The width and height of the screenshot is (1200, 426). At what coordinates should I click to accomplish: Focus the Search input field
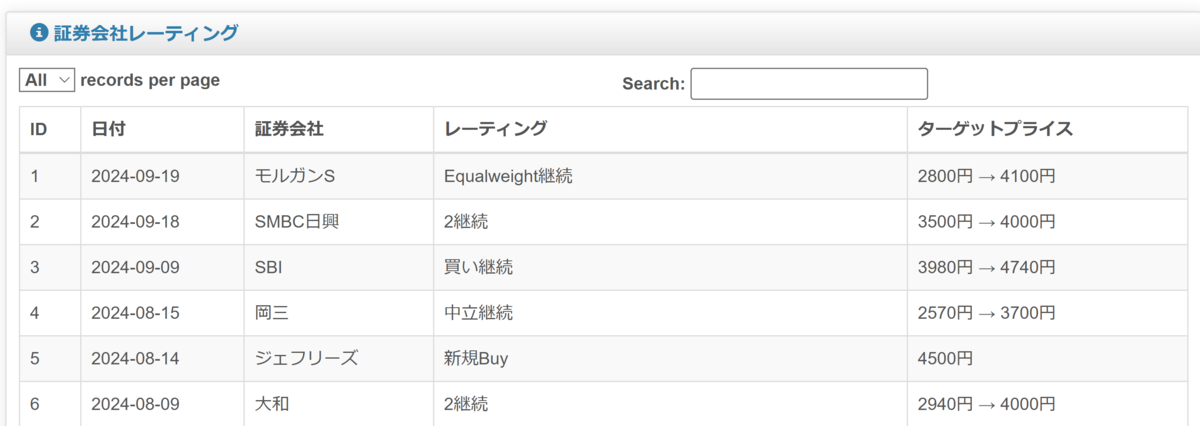pos(809,83)
